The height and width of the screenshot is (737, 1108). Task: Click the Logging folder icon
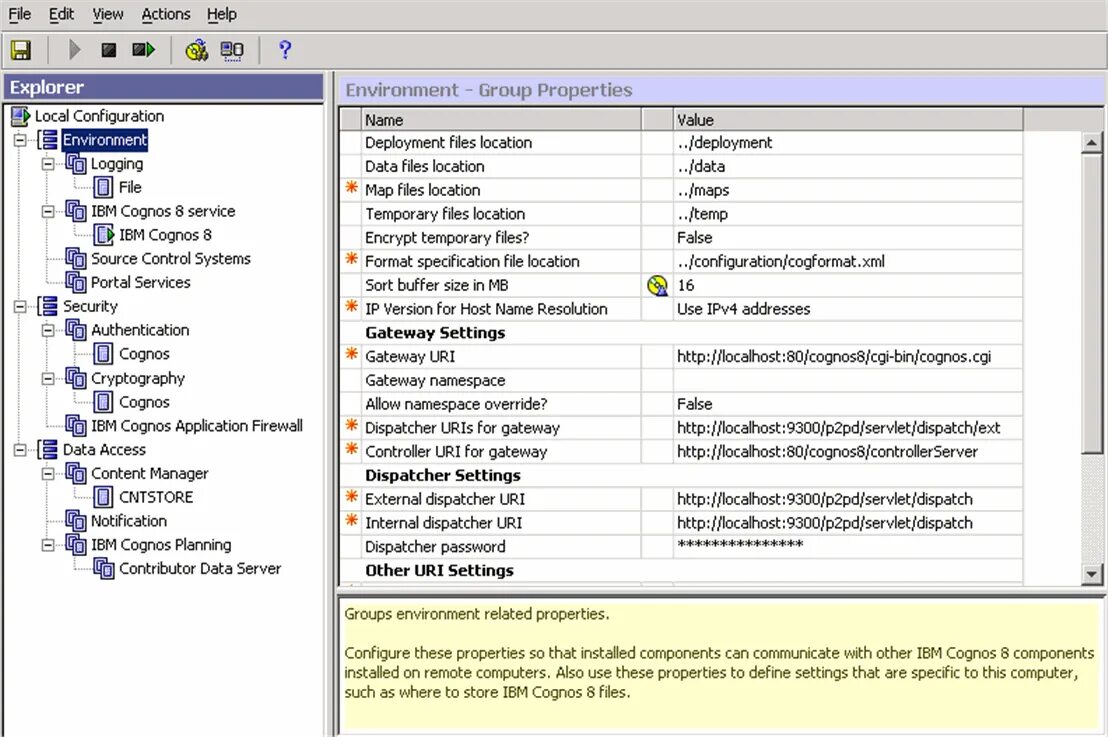pos(76,164)
